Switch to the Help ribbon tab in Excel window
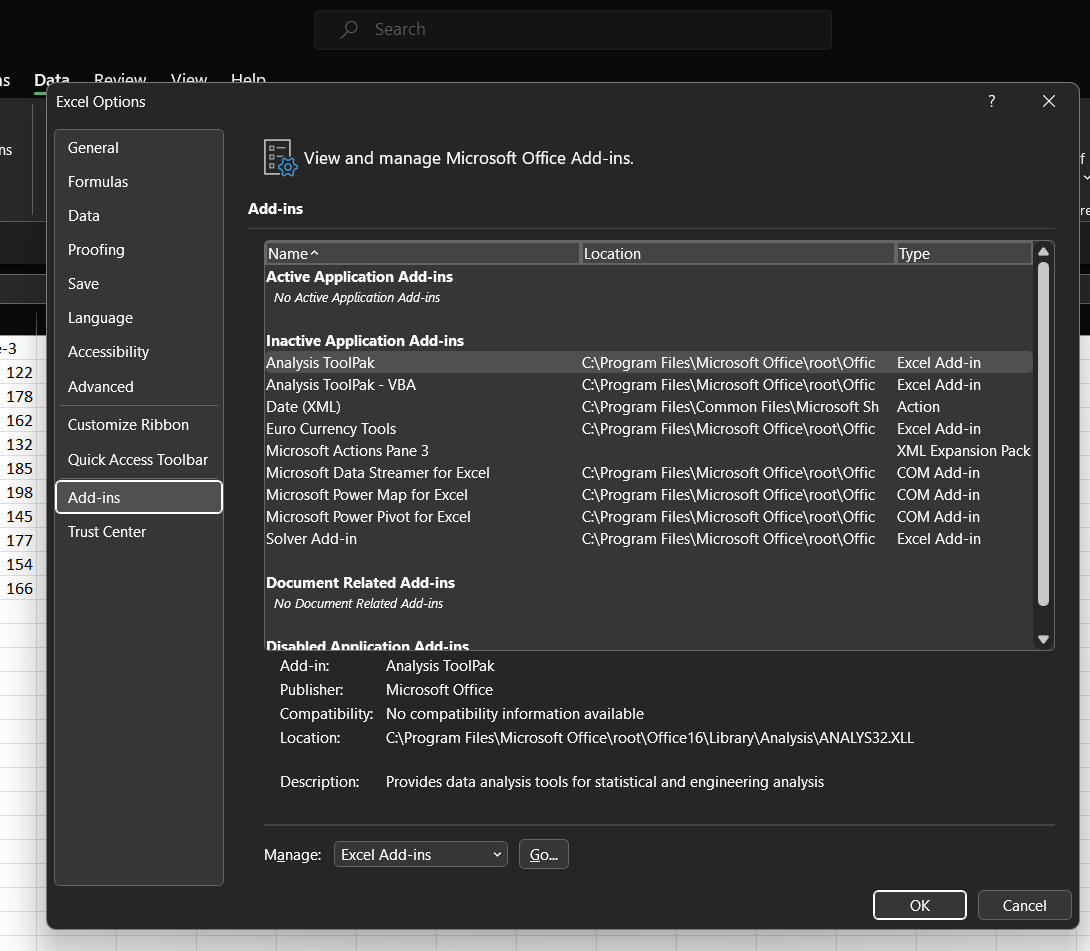Viewport: 1090px width, 951px height. (248, 80)
